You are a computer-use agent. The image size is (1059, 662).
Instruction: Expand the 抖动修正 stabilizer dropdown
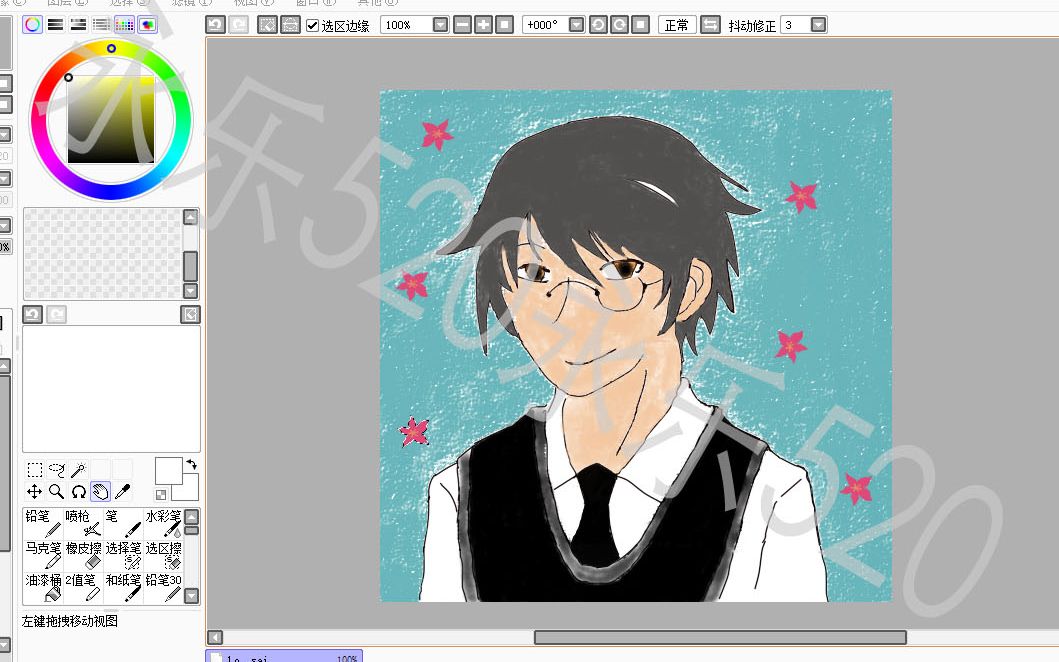click(818, 25)
